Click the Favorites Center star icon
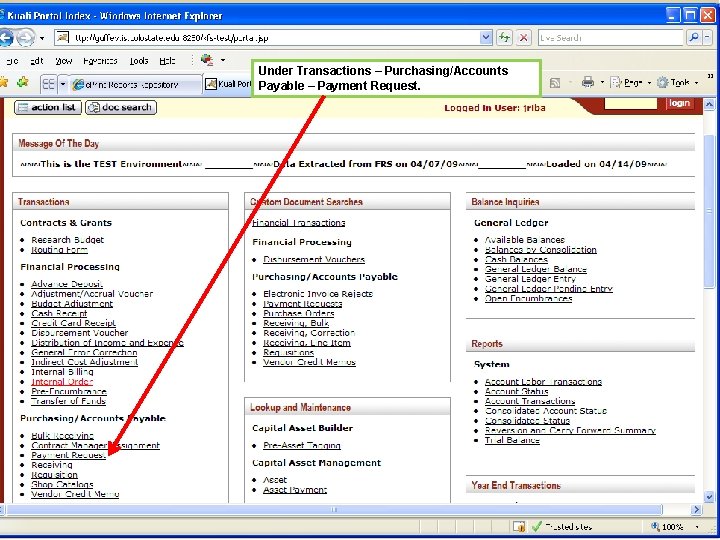 click(4, 82)
